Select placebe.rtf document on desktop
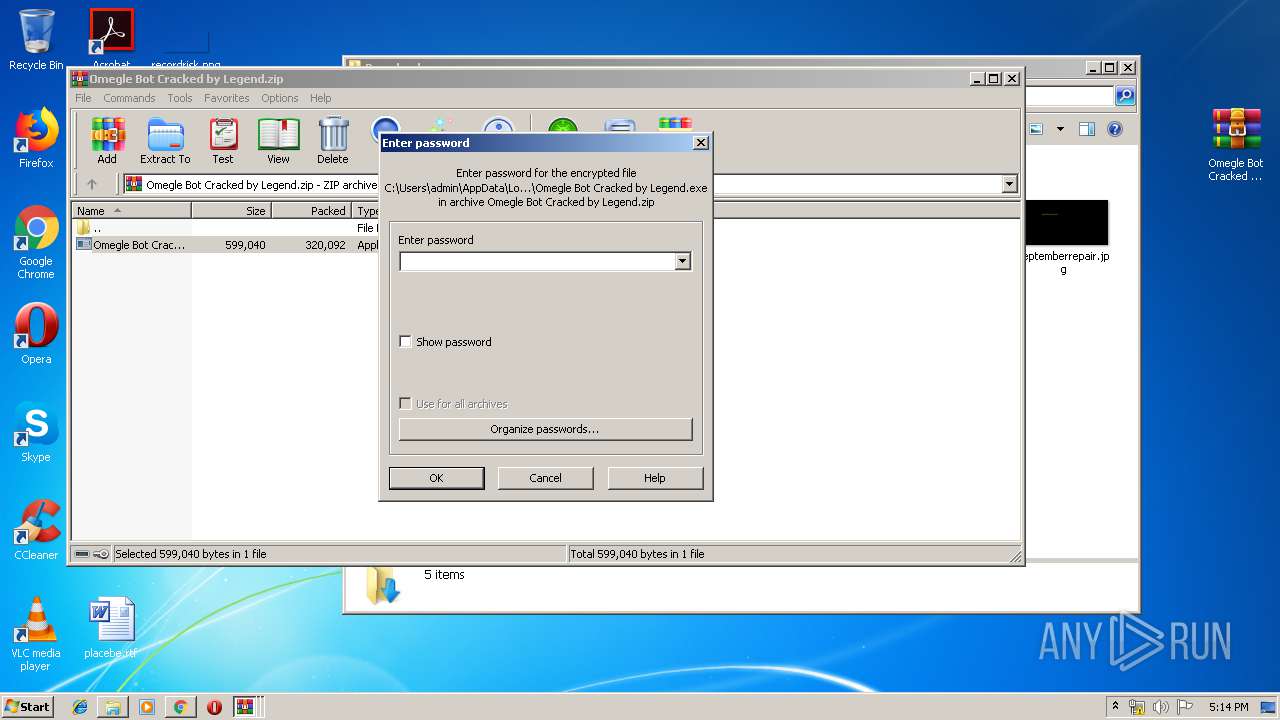Image resolution: width=1280 pixels, height=720 pixels. [x=110, y=629]
